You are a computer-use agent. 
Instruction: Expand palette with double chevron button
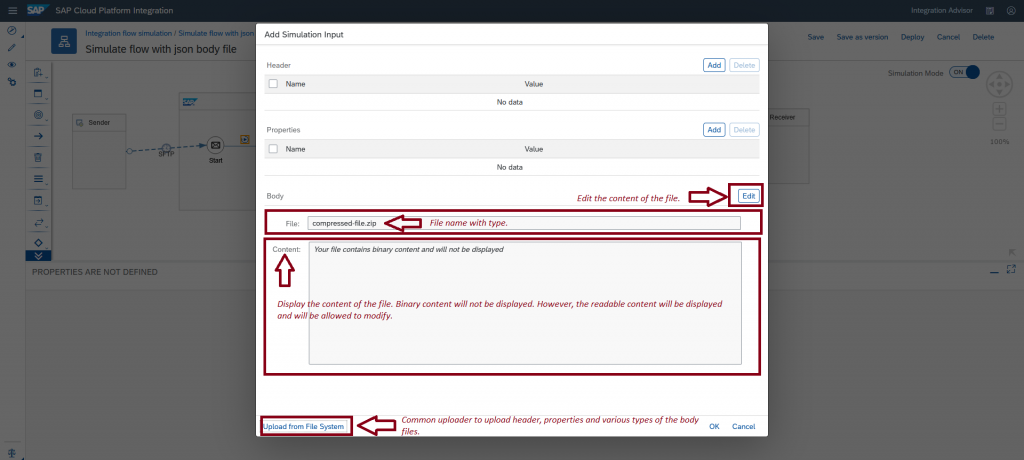pos(38,255)
